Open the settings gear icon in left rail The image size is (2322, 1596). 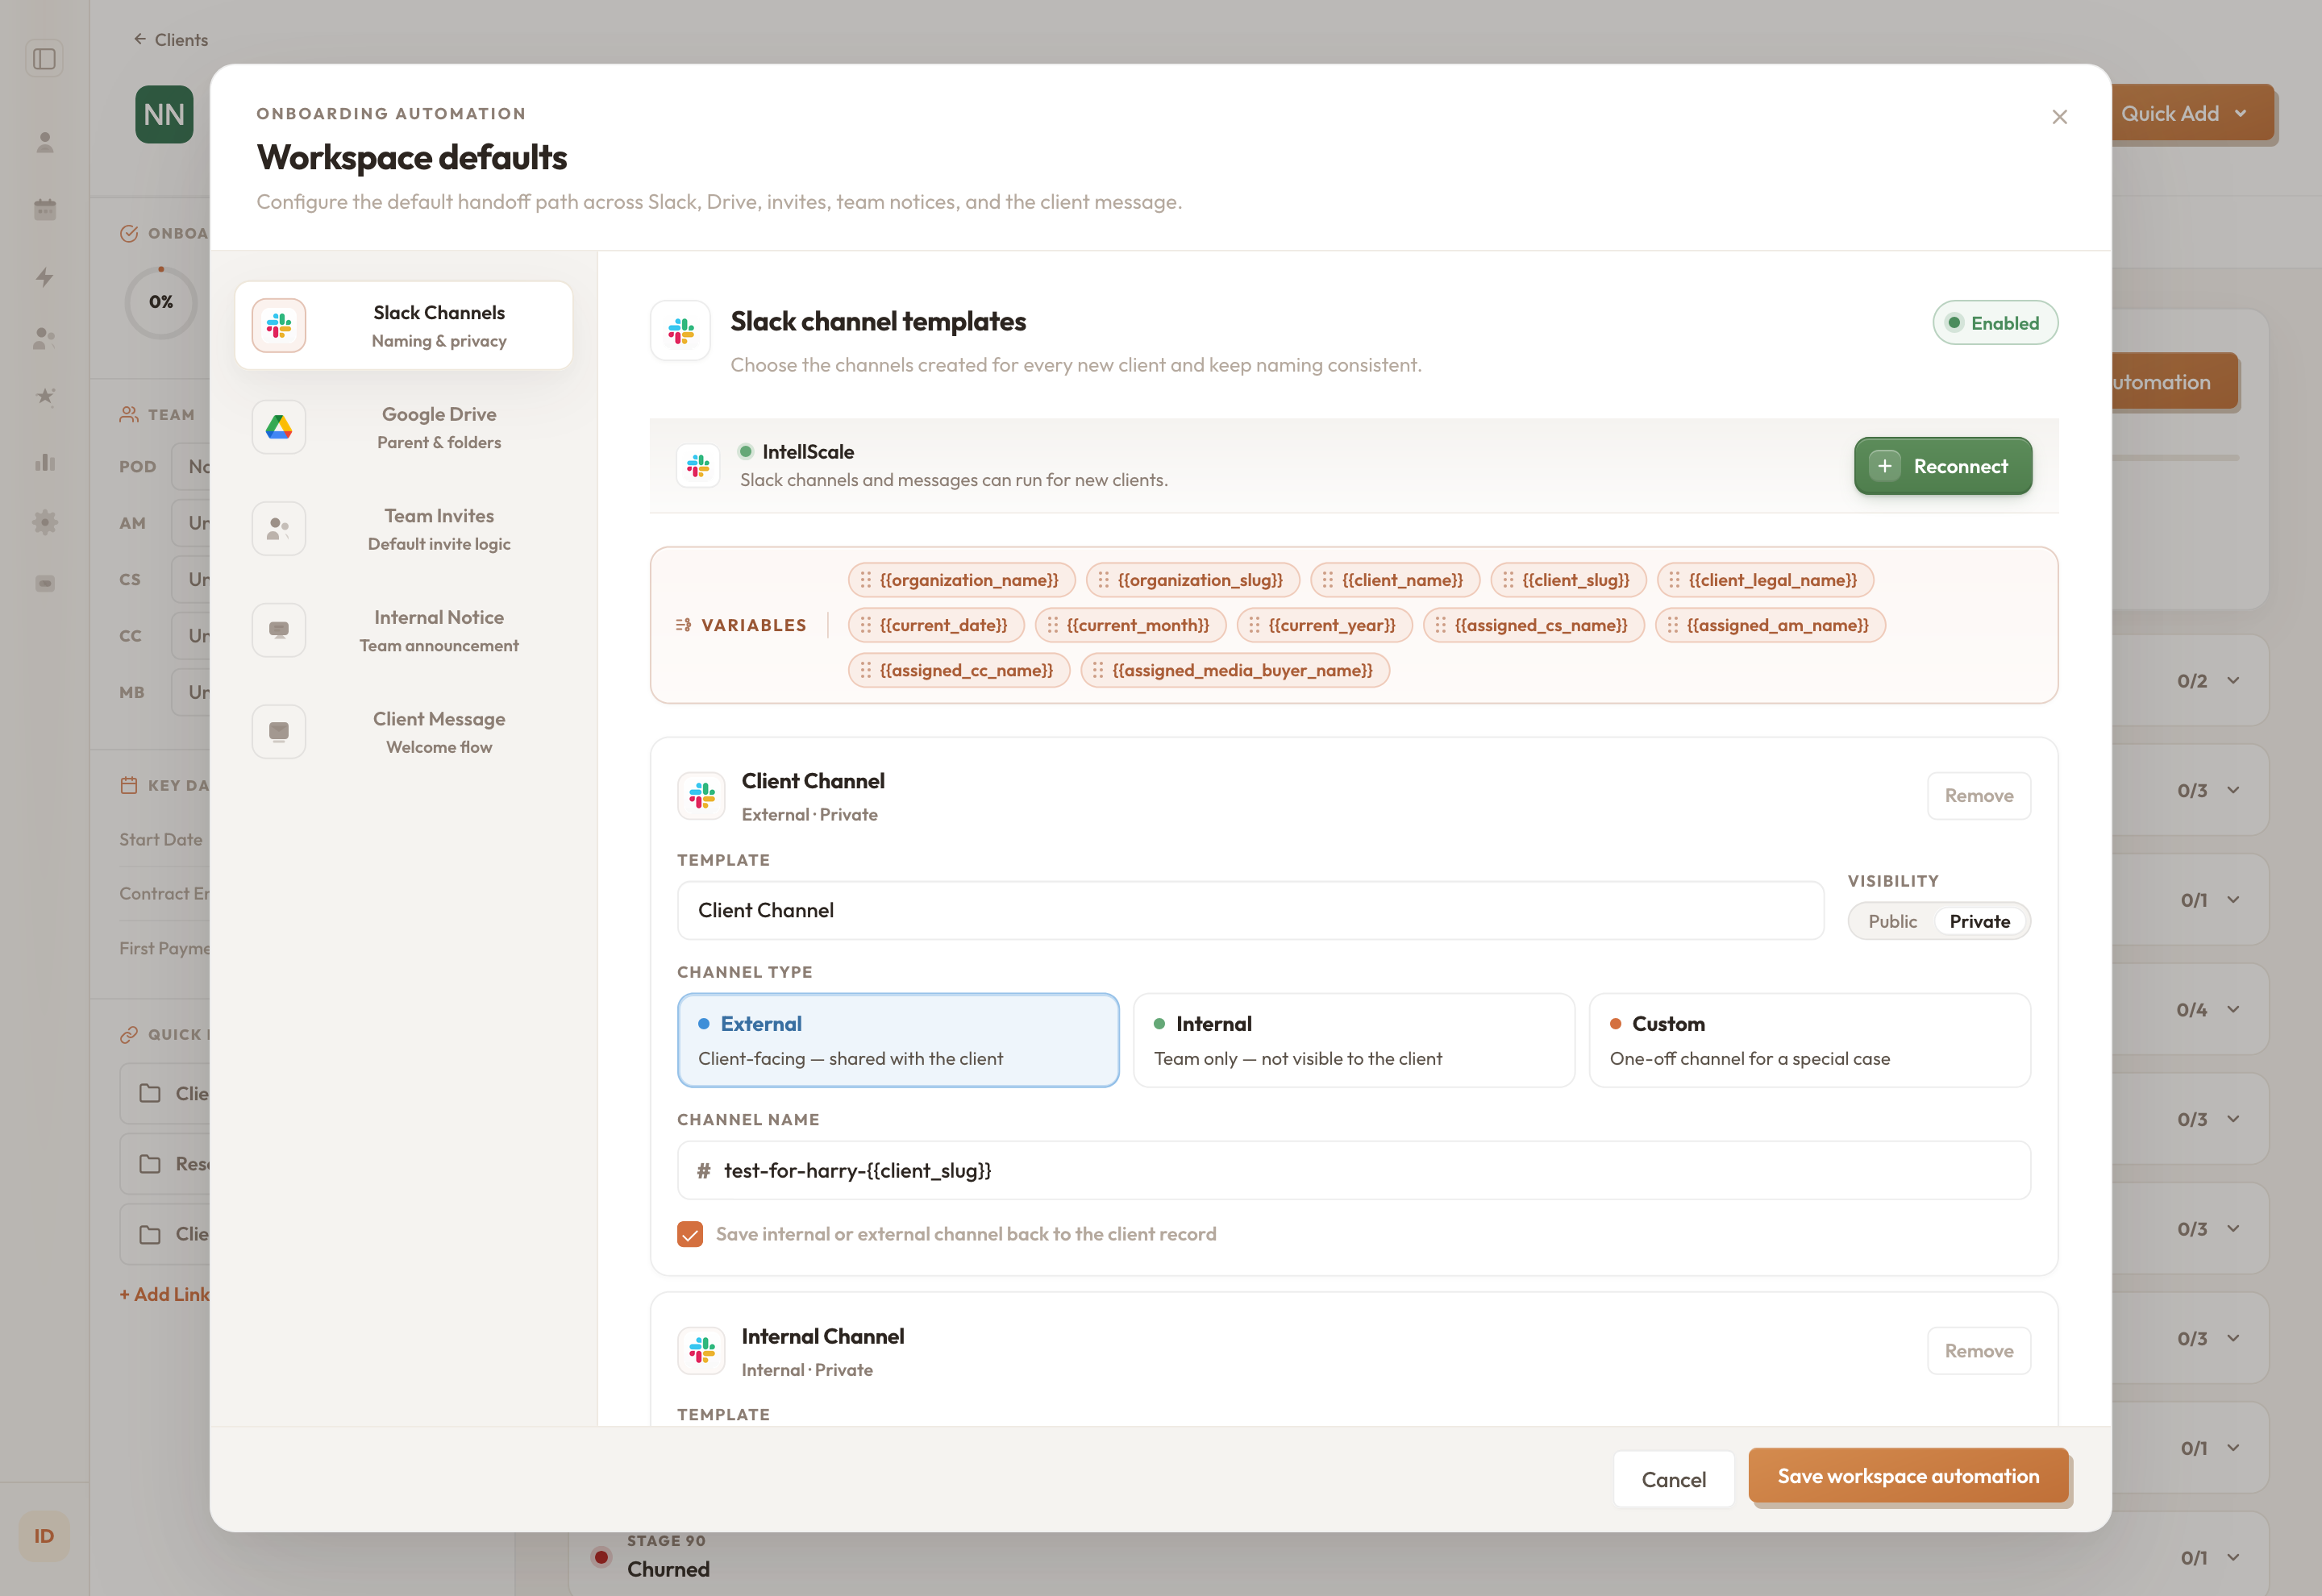tap(45, 522)
